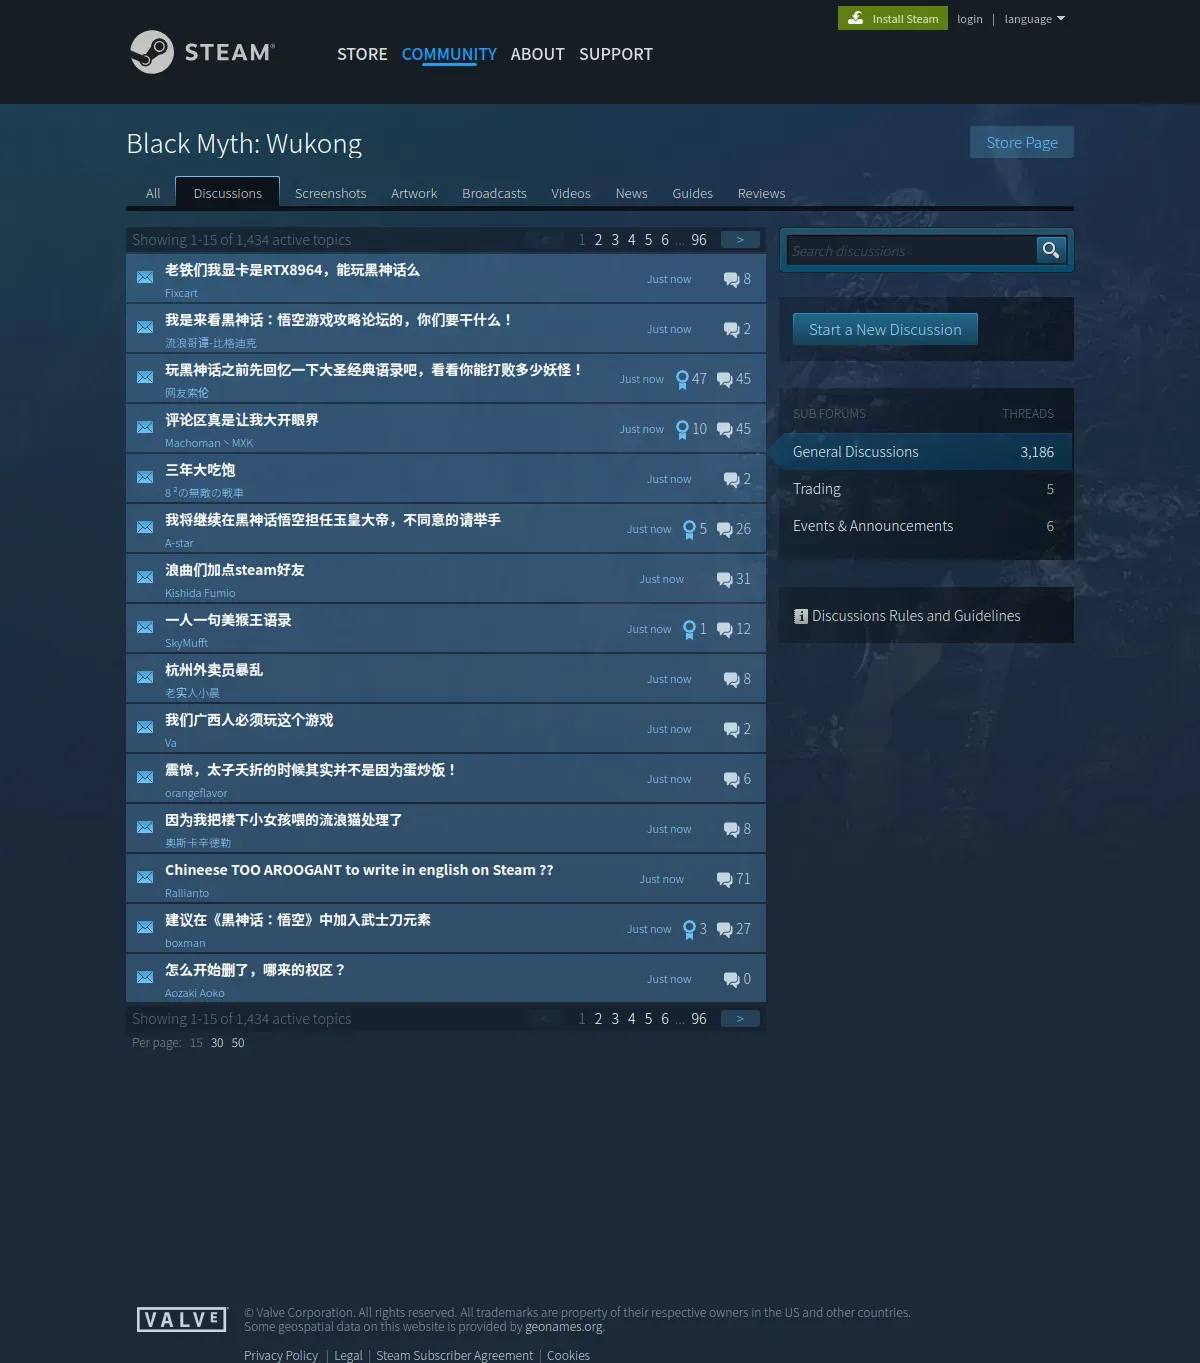This screenshot has width=1200, height=1363.
Task: Open Discussions Rules and Guidelines link
Action: (916, 616)
